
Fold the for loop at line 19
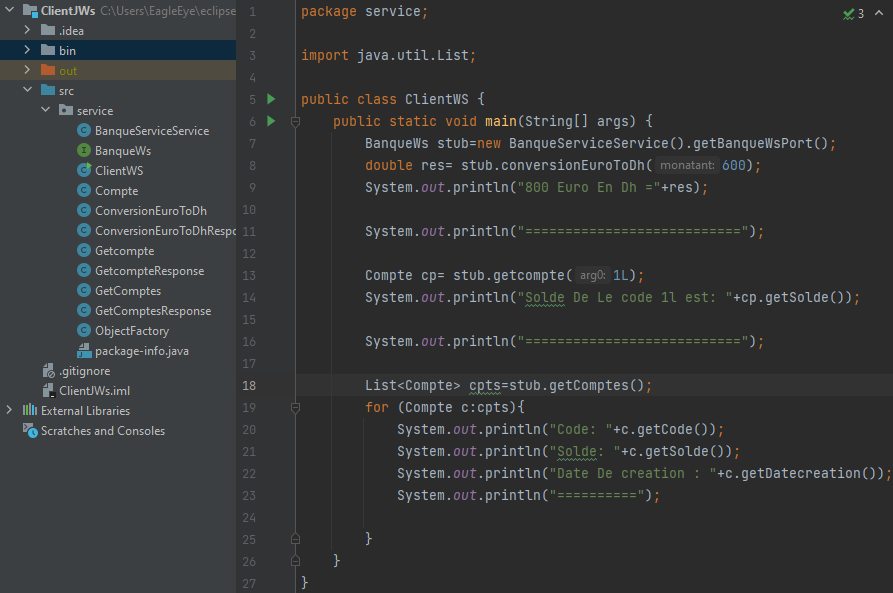pyautogui.click(x=295, y=408)
